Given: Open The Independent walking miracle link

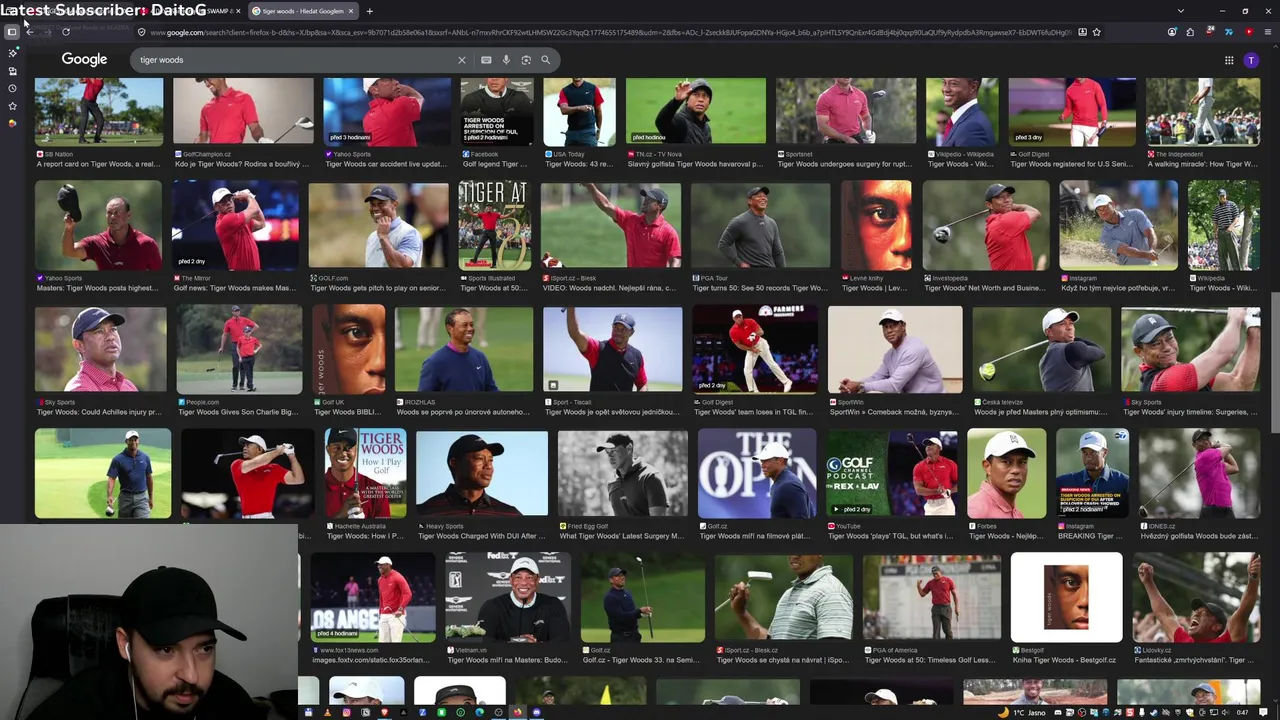Looking at the screenshot, I should [x=1202, y=164].
